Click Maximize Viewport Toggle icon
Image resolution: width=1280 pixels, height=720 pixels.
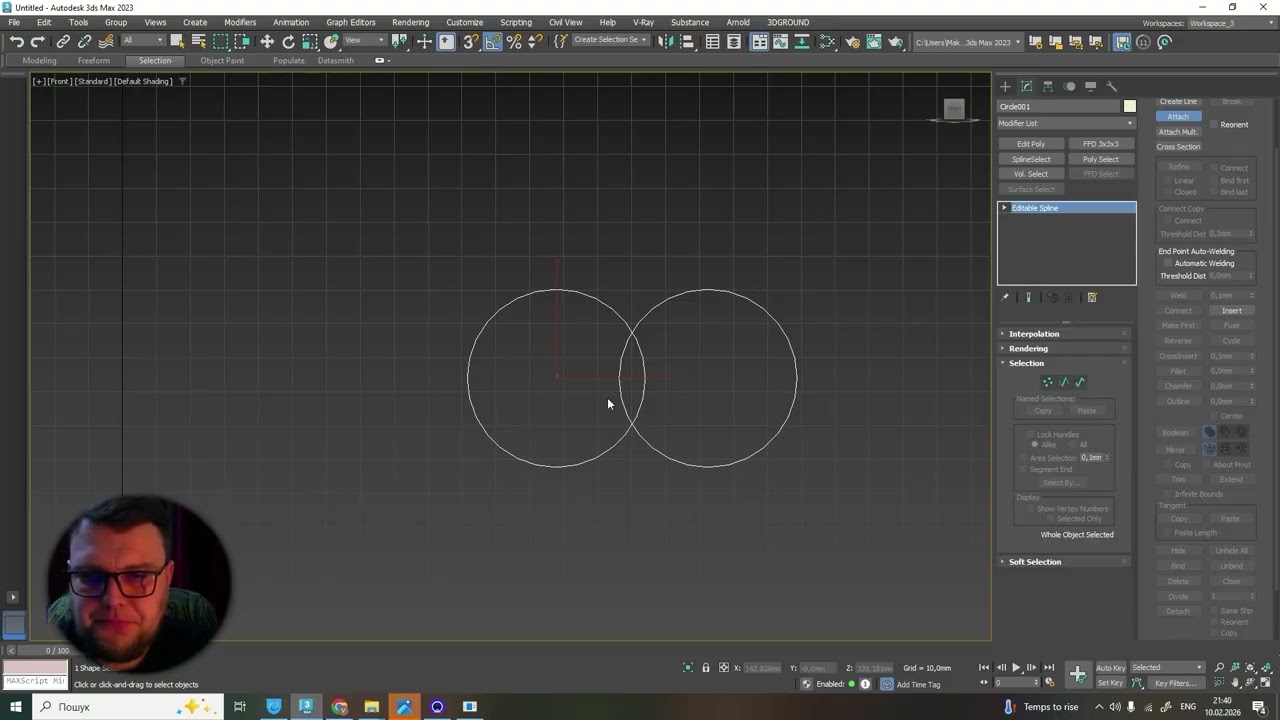click(x=1265, y=683)
